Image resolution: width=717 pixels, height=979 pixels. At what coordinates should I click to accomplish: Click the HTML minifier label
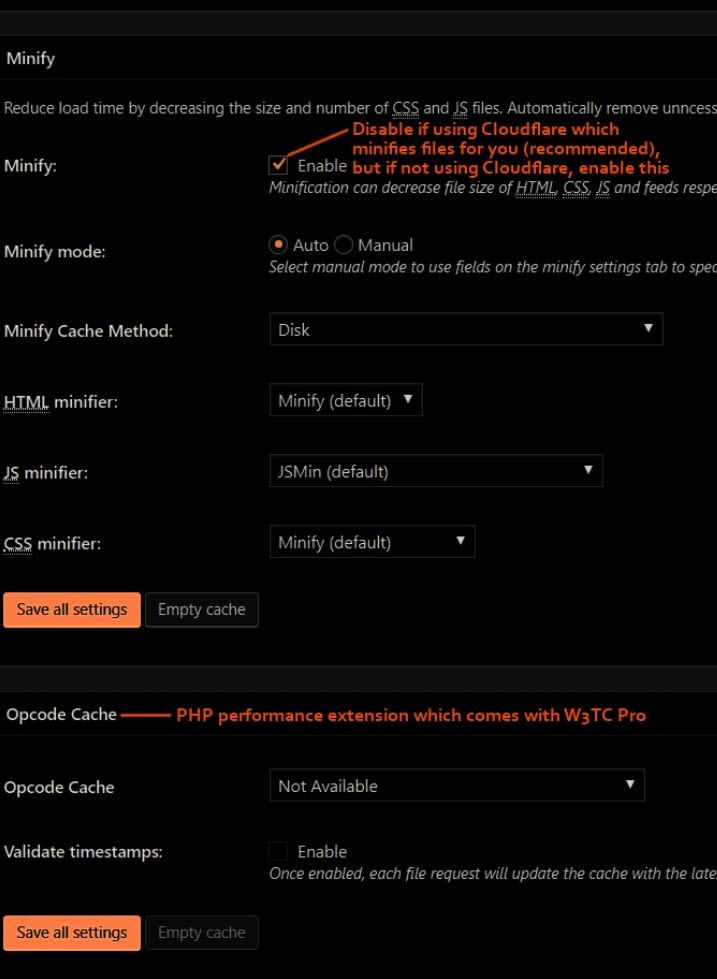point(61,401)
